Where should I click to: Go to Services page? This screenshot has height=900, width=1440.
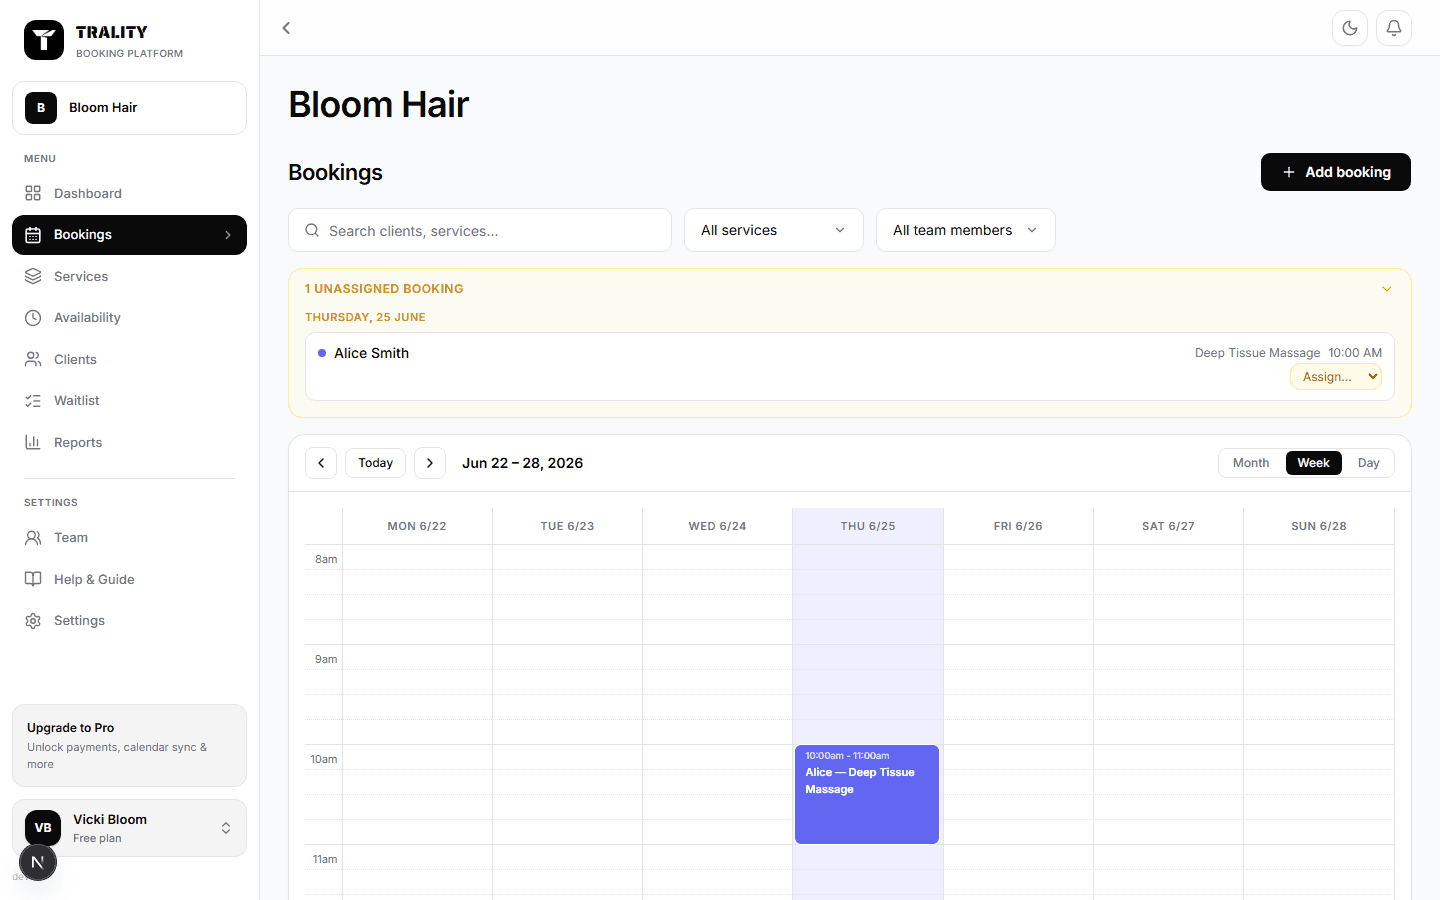click(129, 276)
